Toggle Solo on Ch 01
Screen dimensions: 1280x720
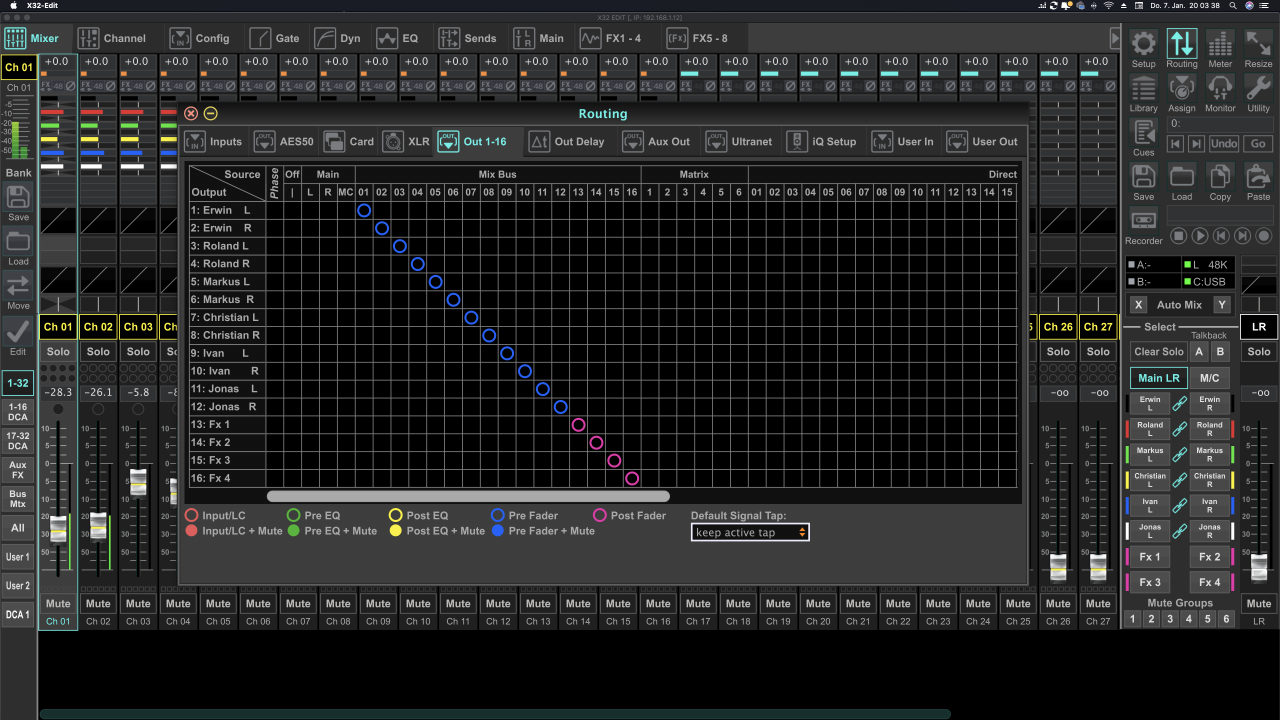pyautogui.click(x=58, y=351)
